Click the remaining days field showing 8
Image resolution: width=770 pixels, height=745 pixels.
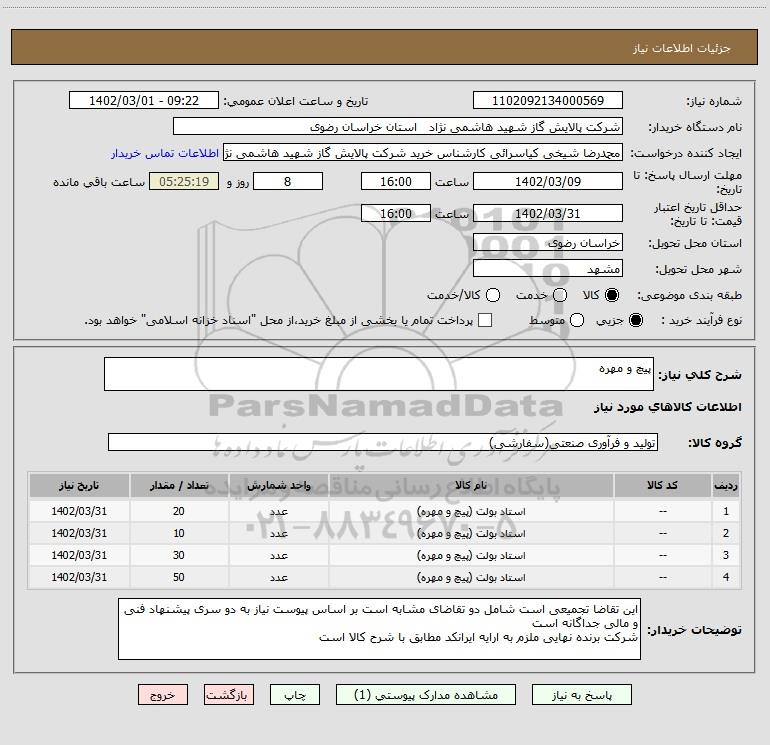click(288, 181)
